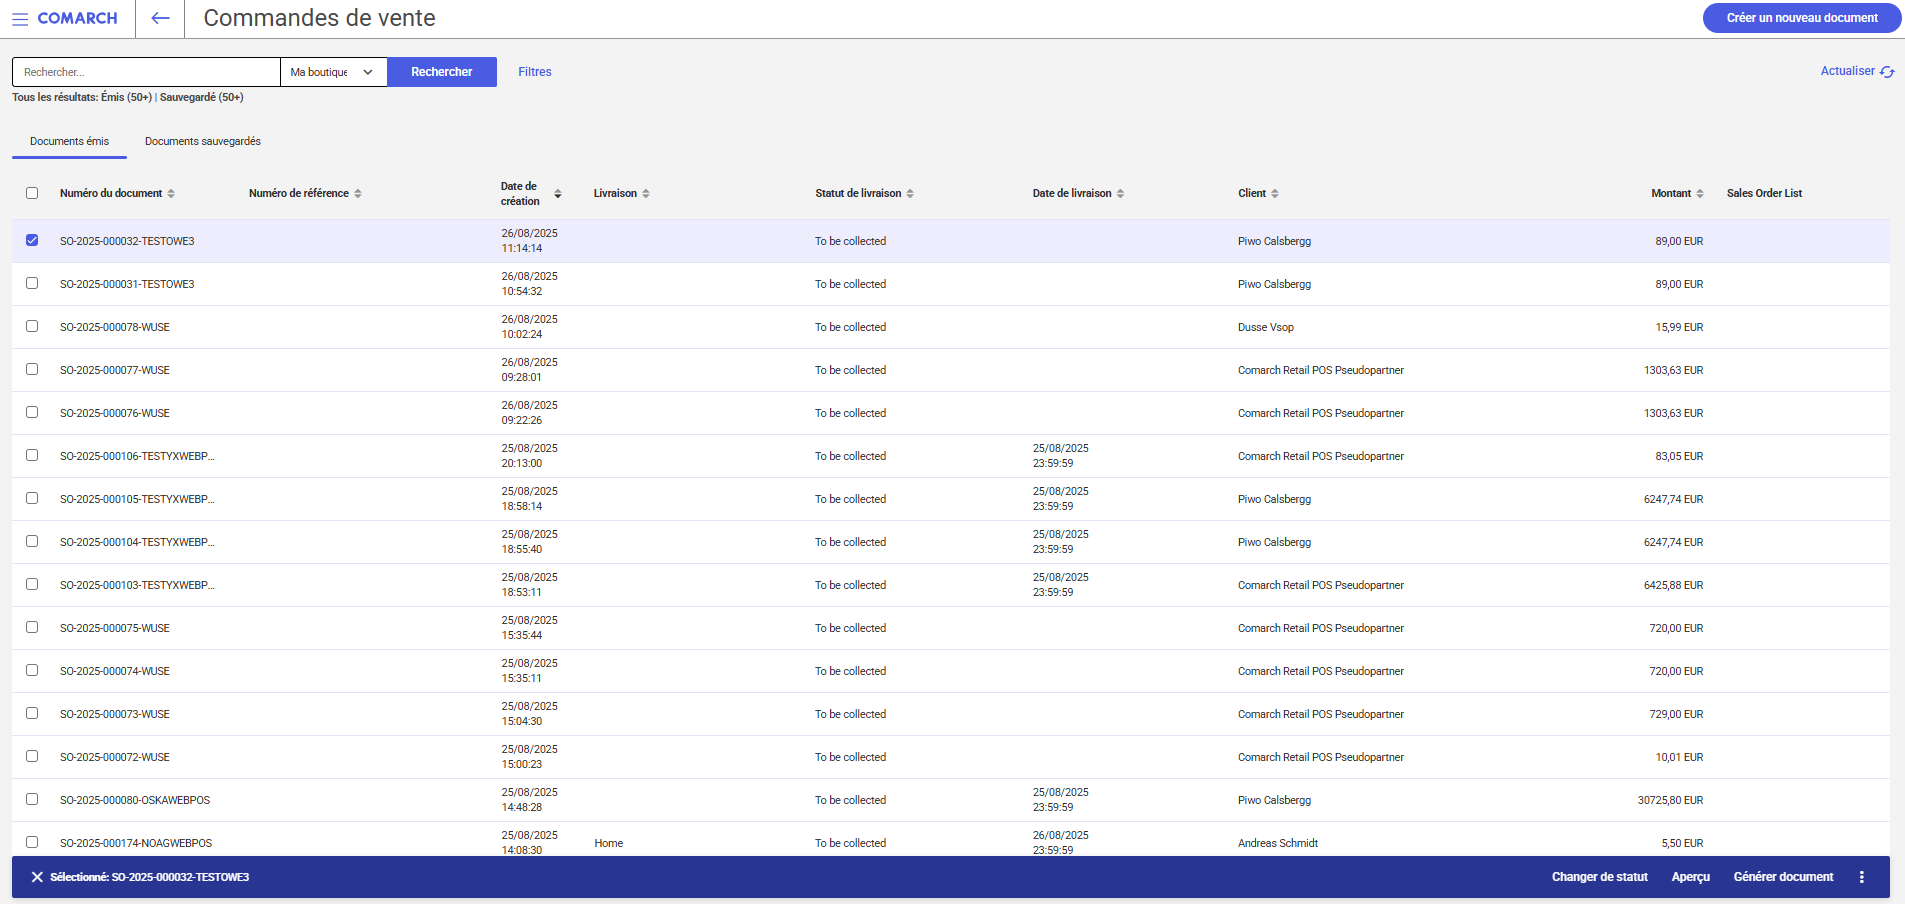Focus the Rechercher search input field
The height and width of the screenshot is (904, 1905).
146,72
